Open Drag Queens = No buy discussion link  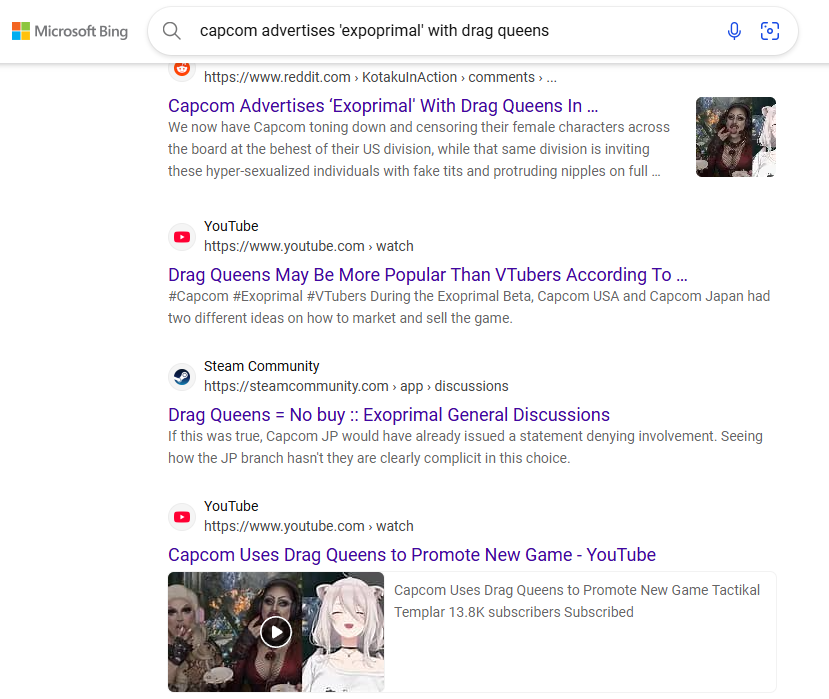(389, 415)
